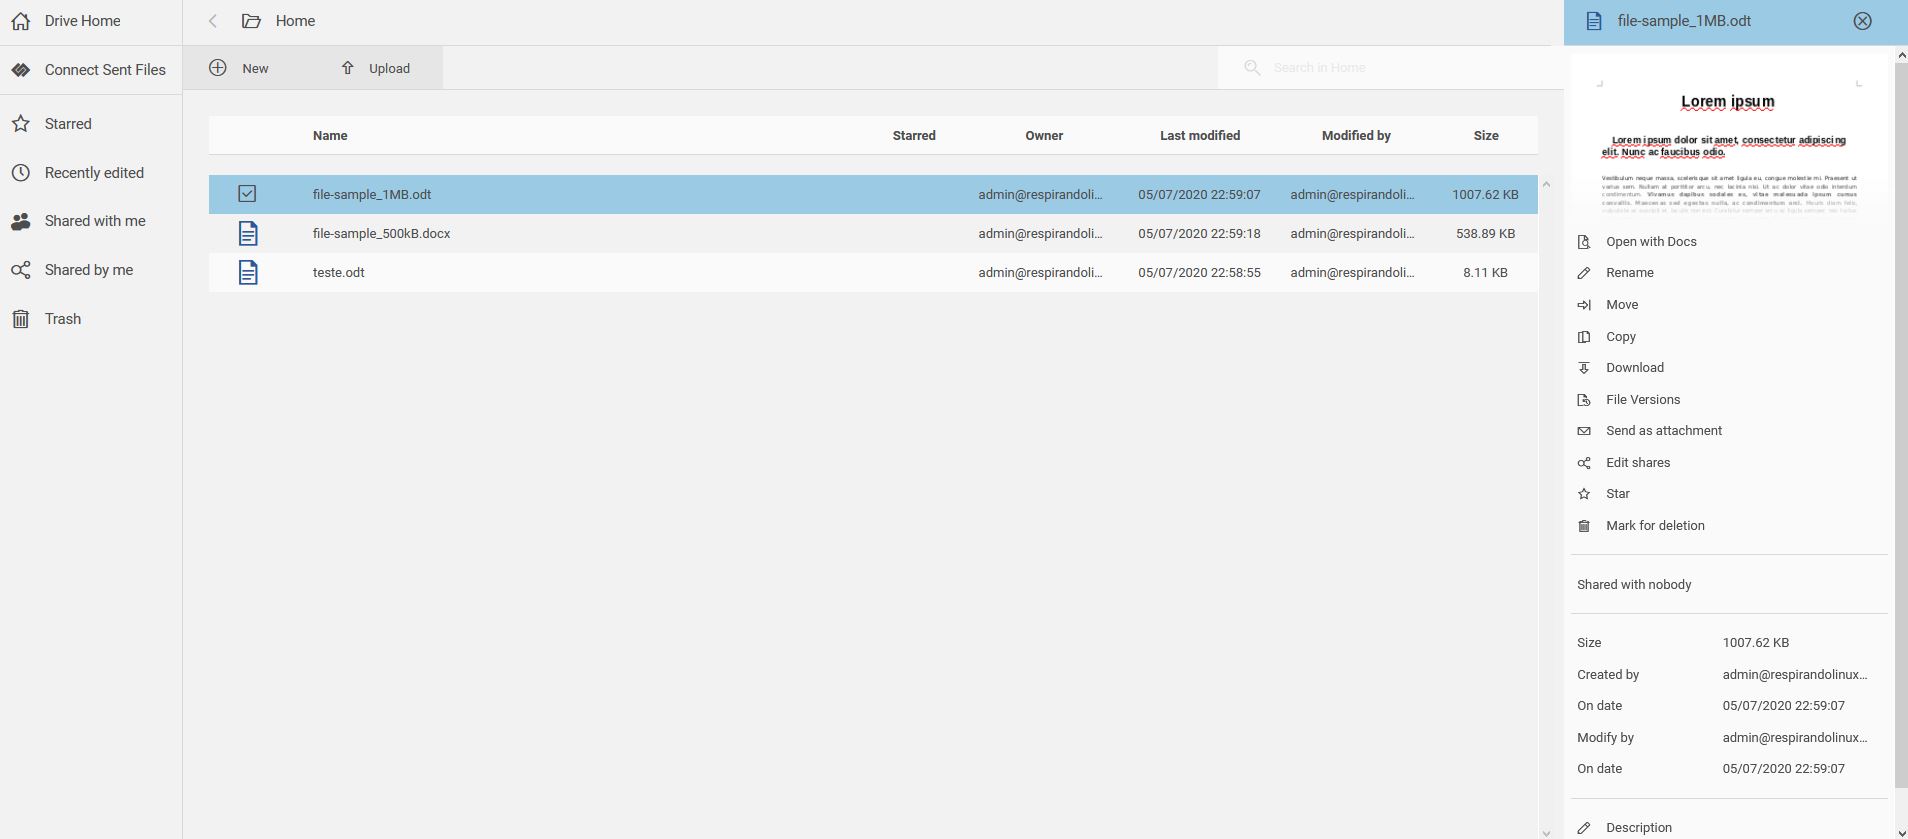
Task: Open the Trash folder icon
Action: (x=21, y=319)
